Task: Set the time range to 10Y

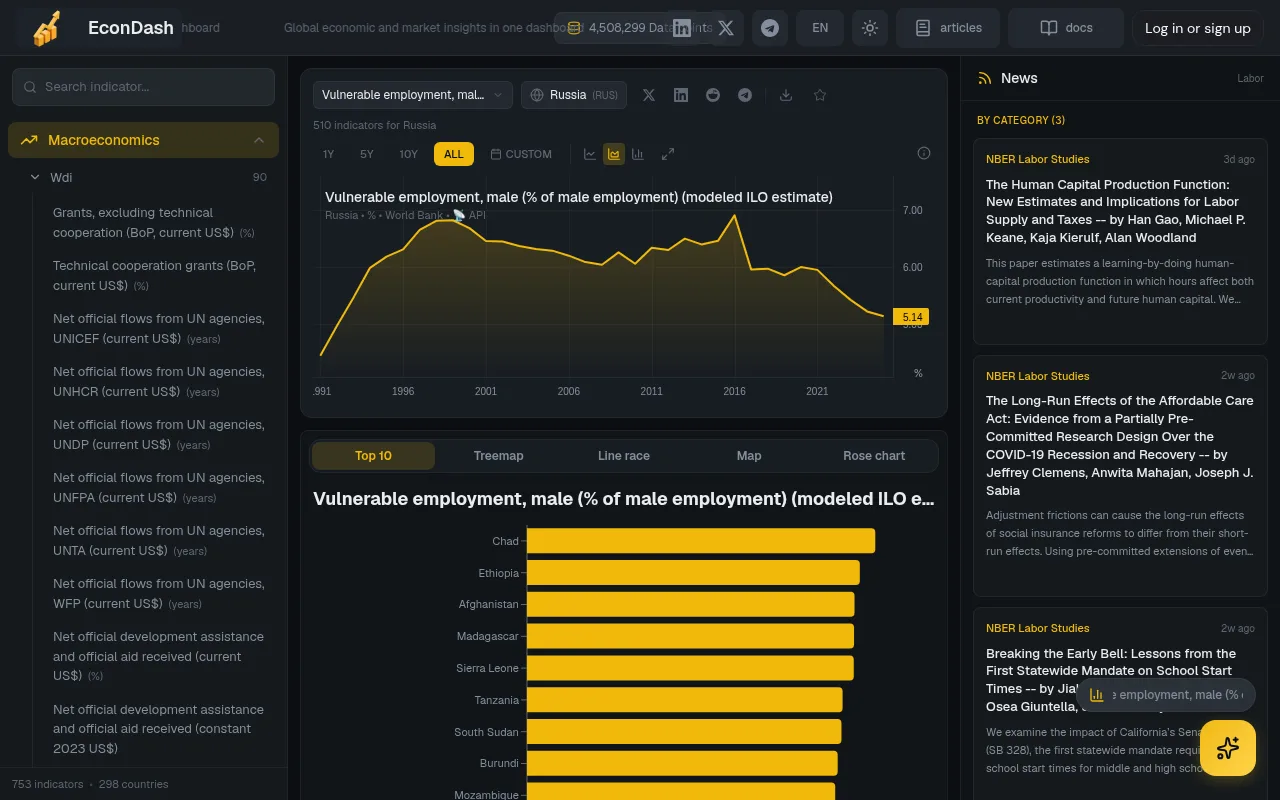Action: click(x=409, y=154)
